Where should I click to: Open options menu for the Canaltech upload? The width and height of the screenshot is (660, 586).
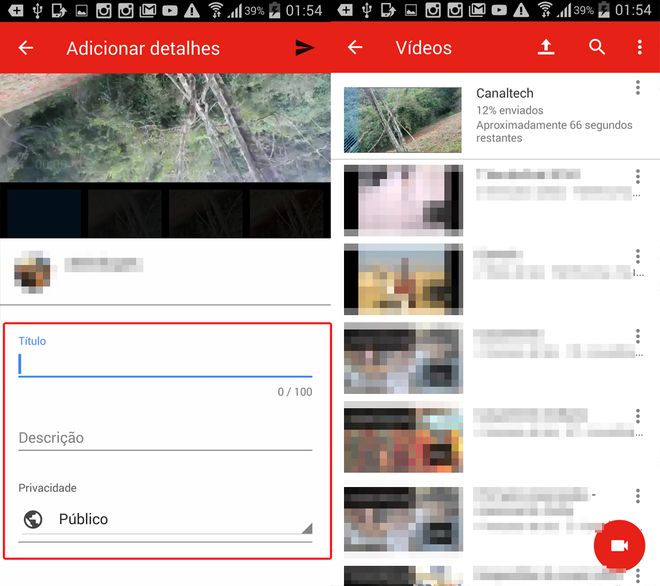pos(638,88)
